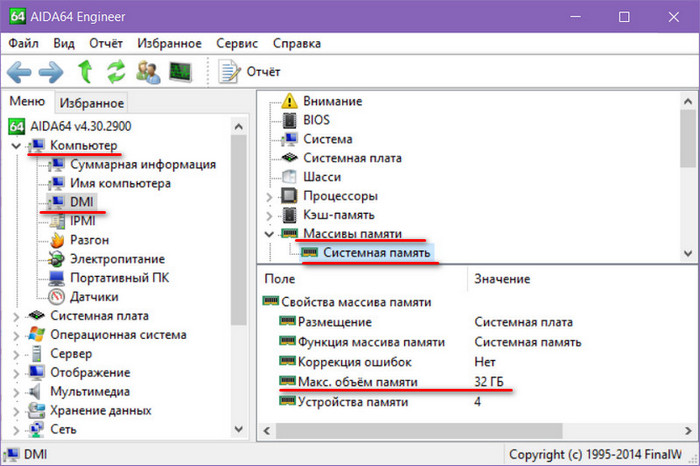
Task: Click the Back navigation arrow icon
Action: (21, 71)
